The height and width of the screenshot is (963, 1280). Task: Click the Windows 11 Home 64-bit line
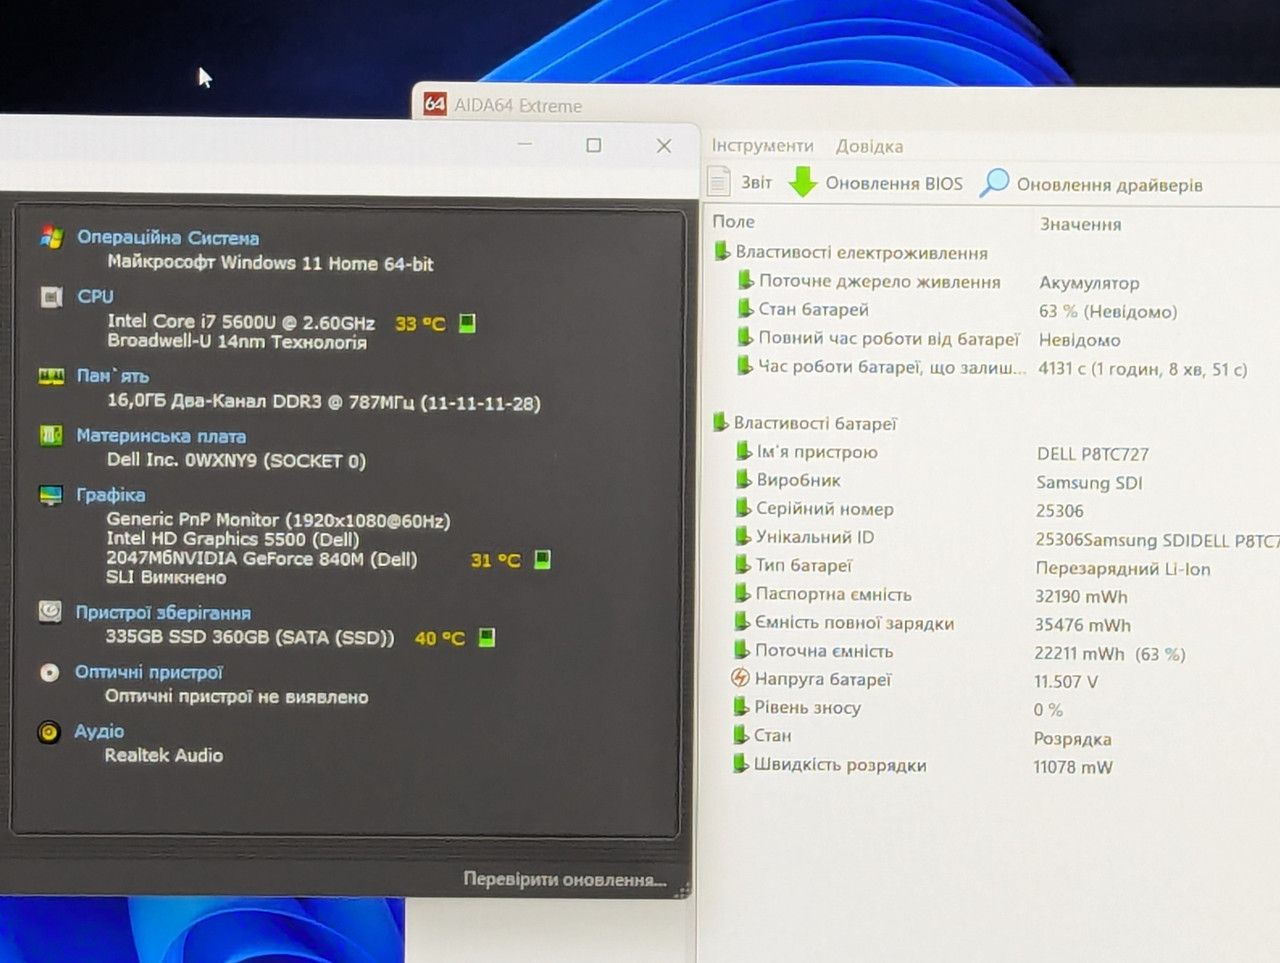pyautogui.click(x=270, y=263)
